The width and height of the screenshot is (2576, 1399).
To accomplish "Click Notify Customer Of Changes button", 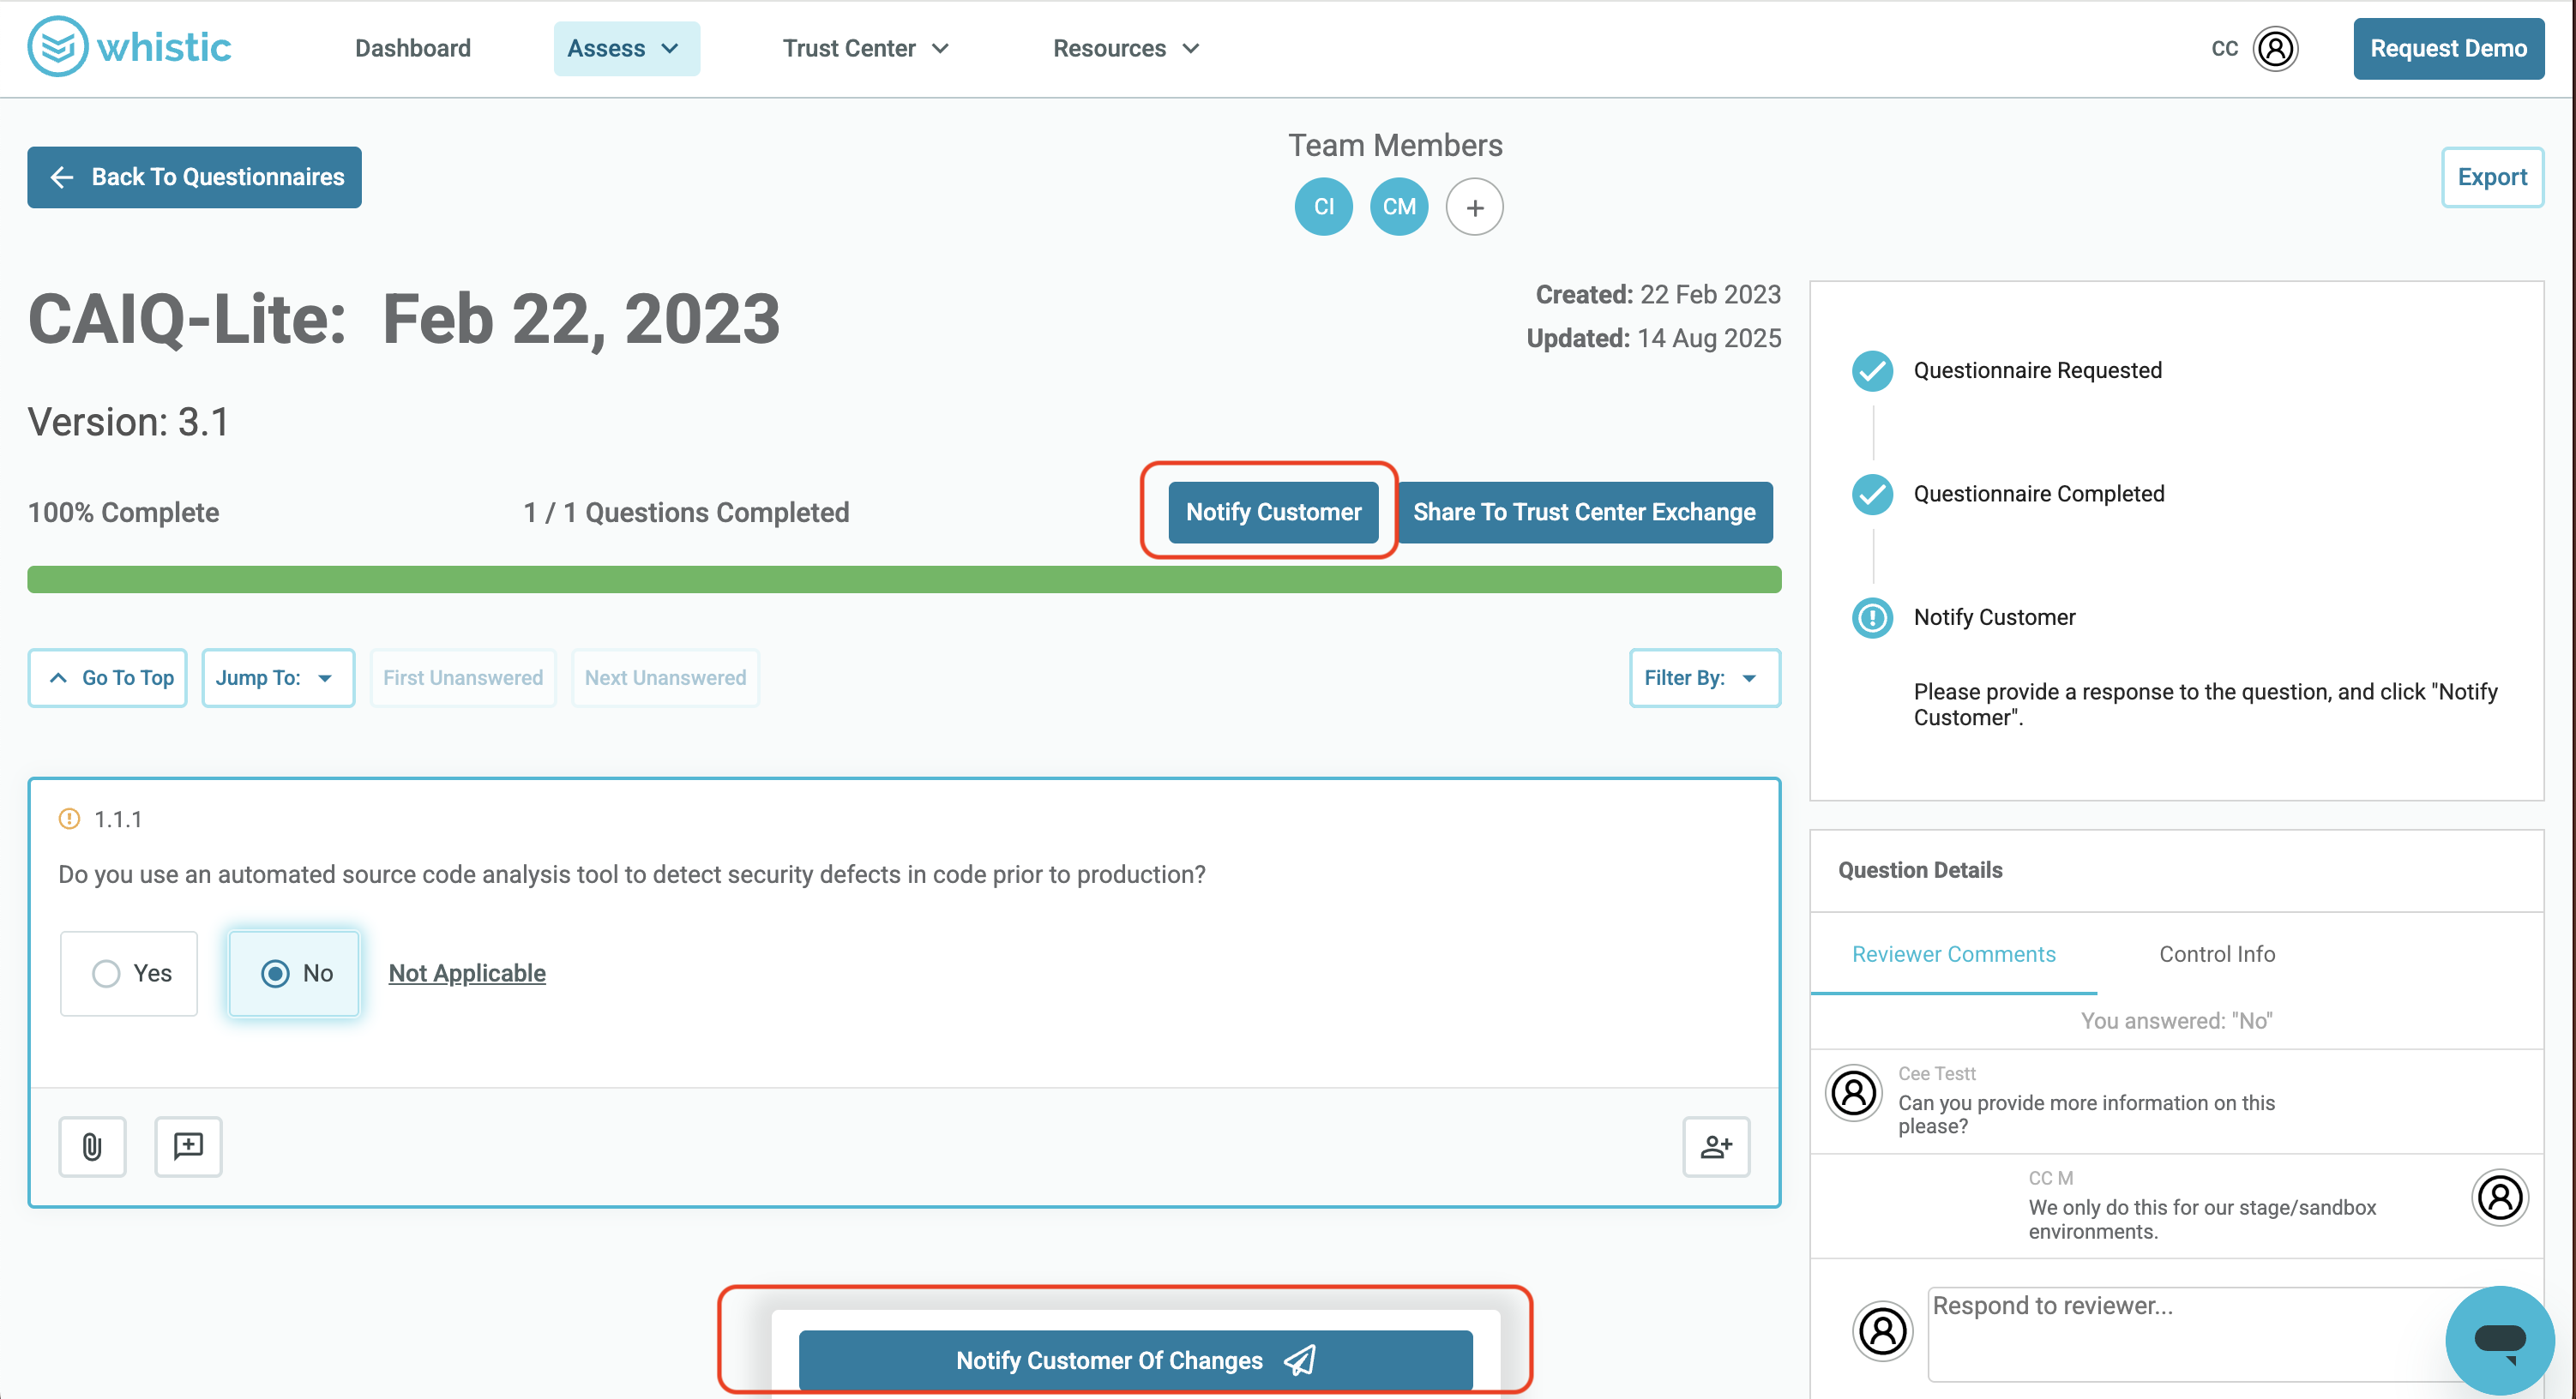I will pos(1135,1360).
